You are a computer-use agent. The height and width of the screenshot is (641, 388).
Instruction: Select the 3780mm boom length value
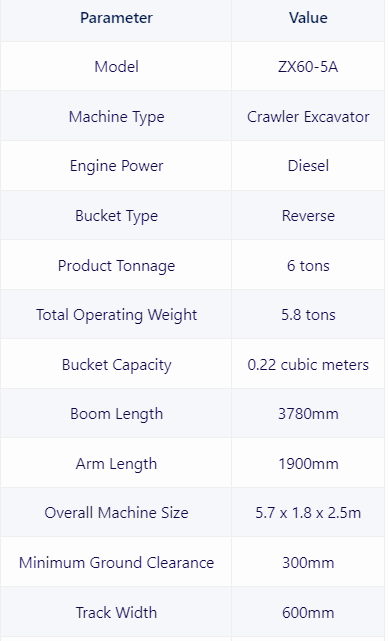click(x=308, y=414)
